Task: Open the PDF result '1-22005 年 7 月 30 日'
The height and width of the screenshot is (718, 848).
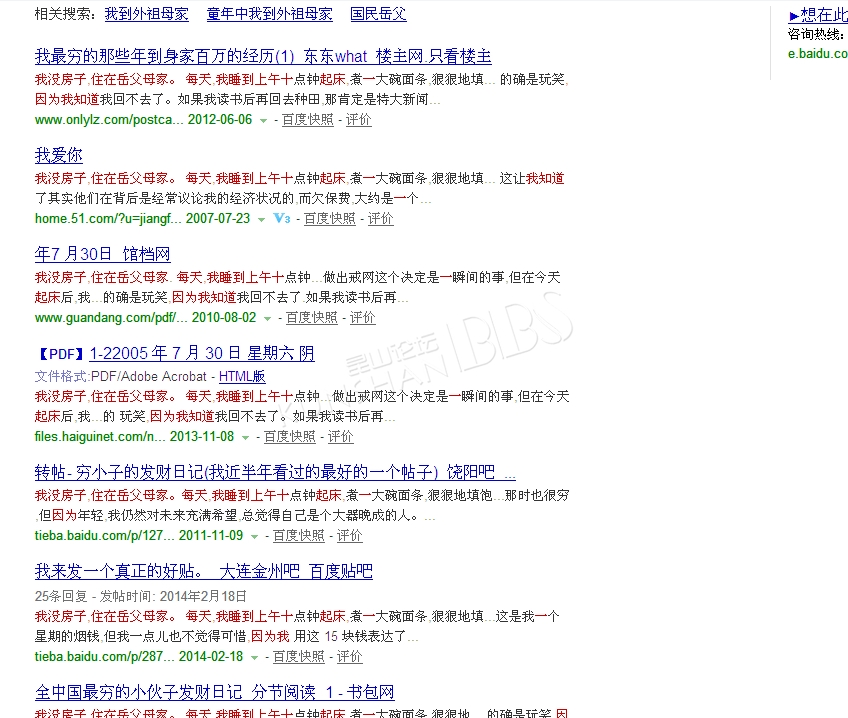Action: (201, 353)
